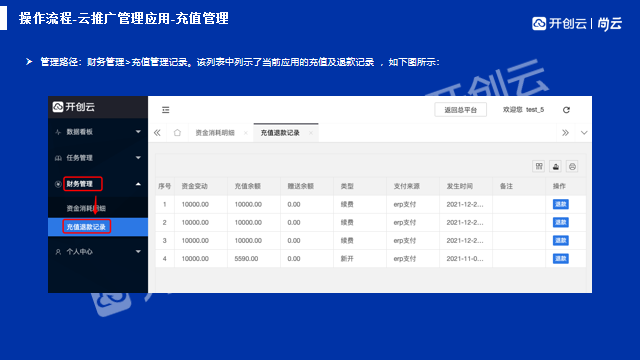
Task: Switch to the 资金消耗明细 tab
Action: (x=215, y=133)
